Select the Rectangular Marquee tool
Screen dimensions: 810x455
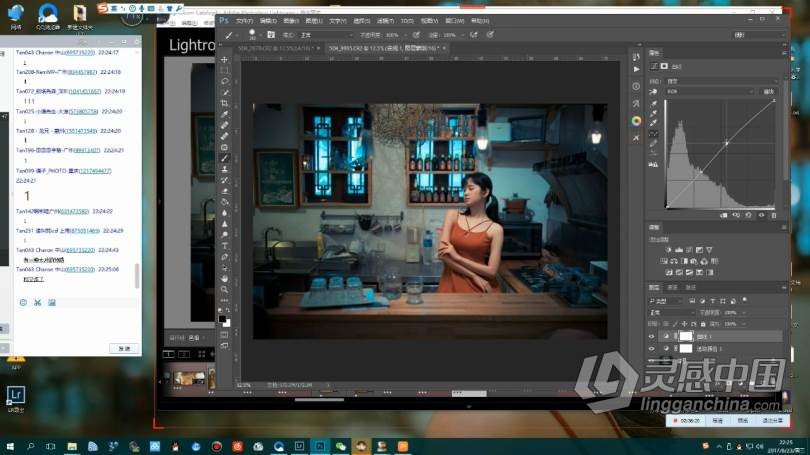[224, 70]
